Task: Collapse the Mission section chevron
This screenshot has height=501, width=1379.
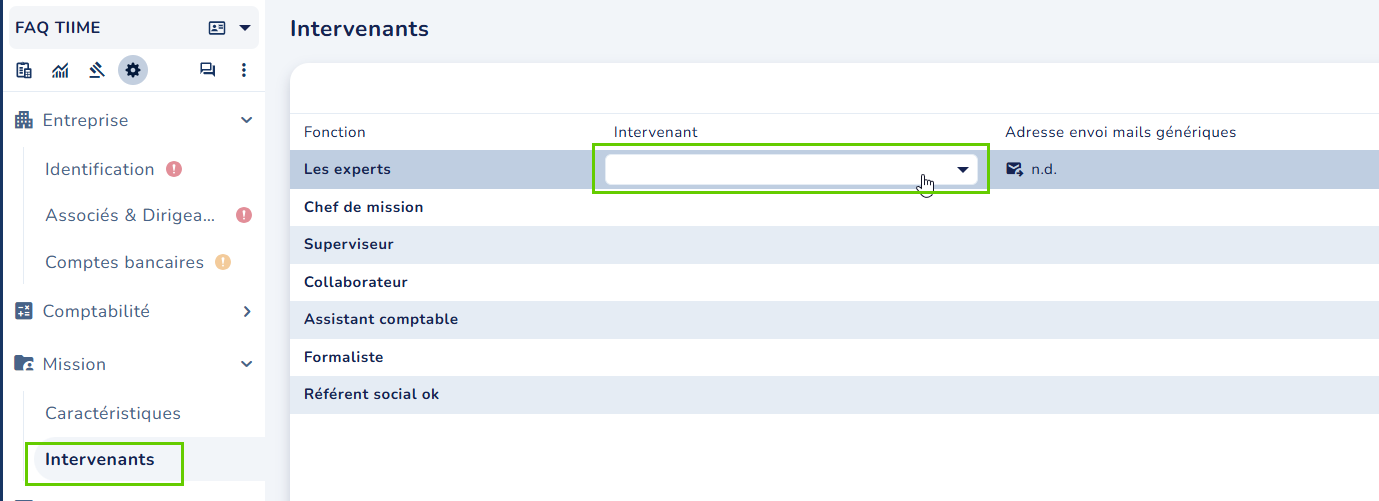Action: tap(247, 364)
